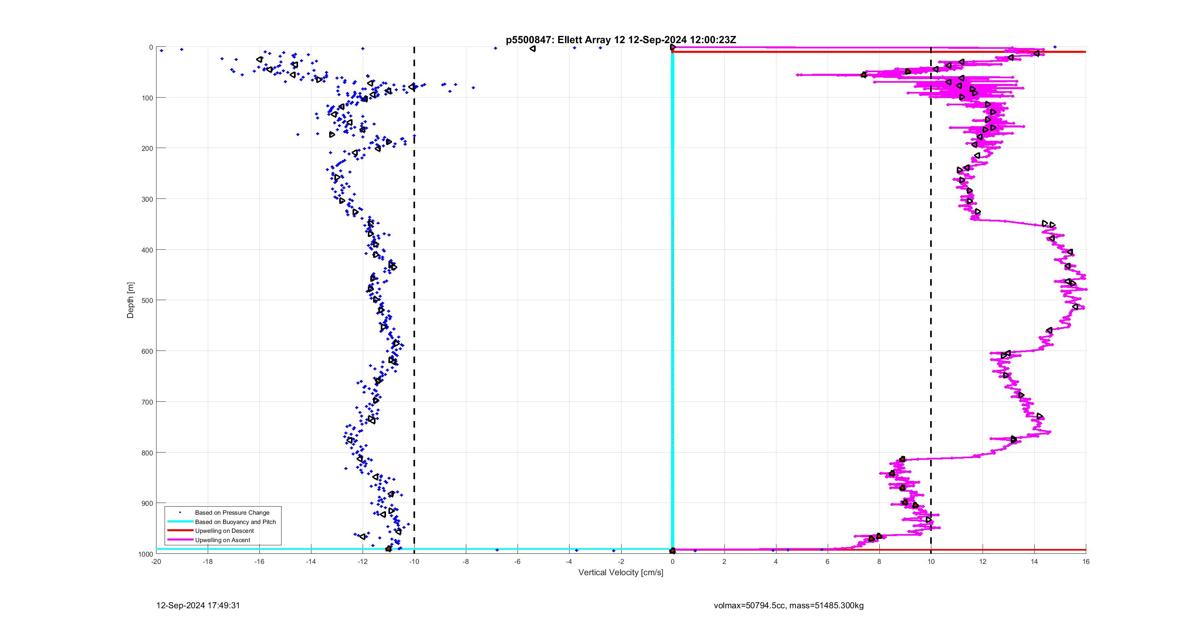Click x-axis tick label '16'
Viewport: 1200px width, 622px height.
click(x=1086, y=561)
